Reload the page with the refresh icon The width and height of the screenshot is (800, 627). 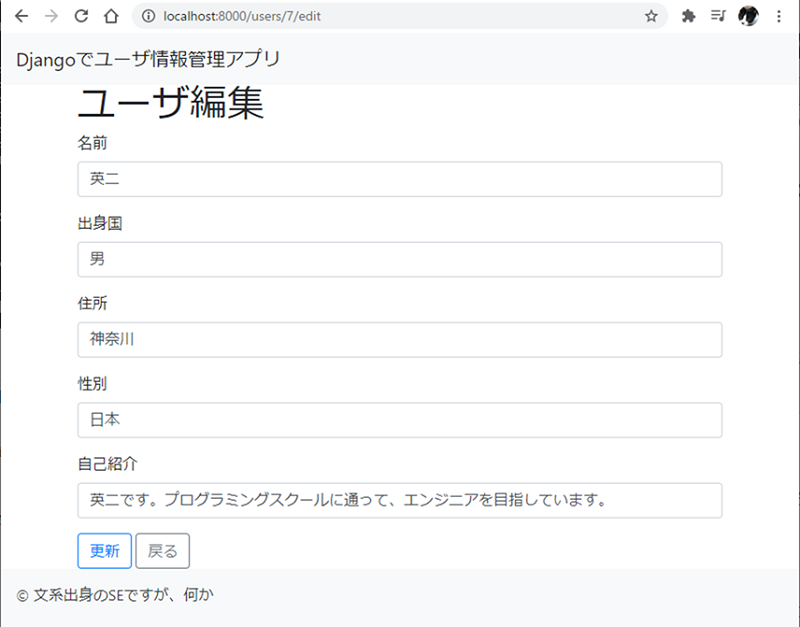[x=81, y=16]
